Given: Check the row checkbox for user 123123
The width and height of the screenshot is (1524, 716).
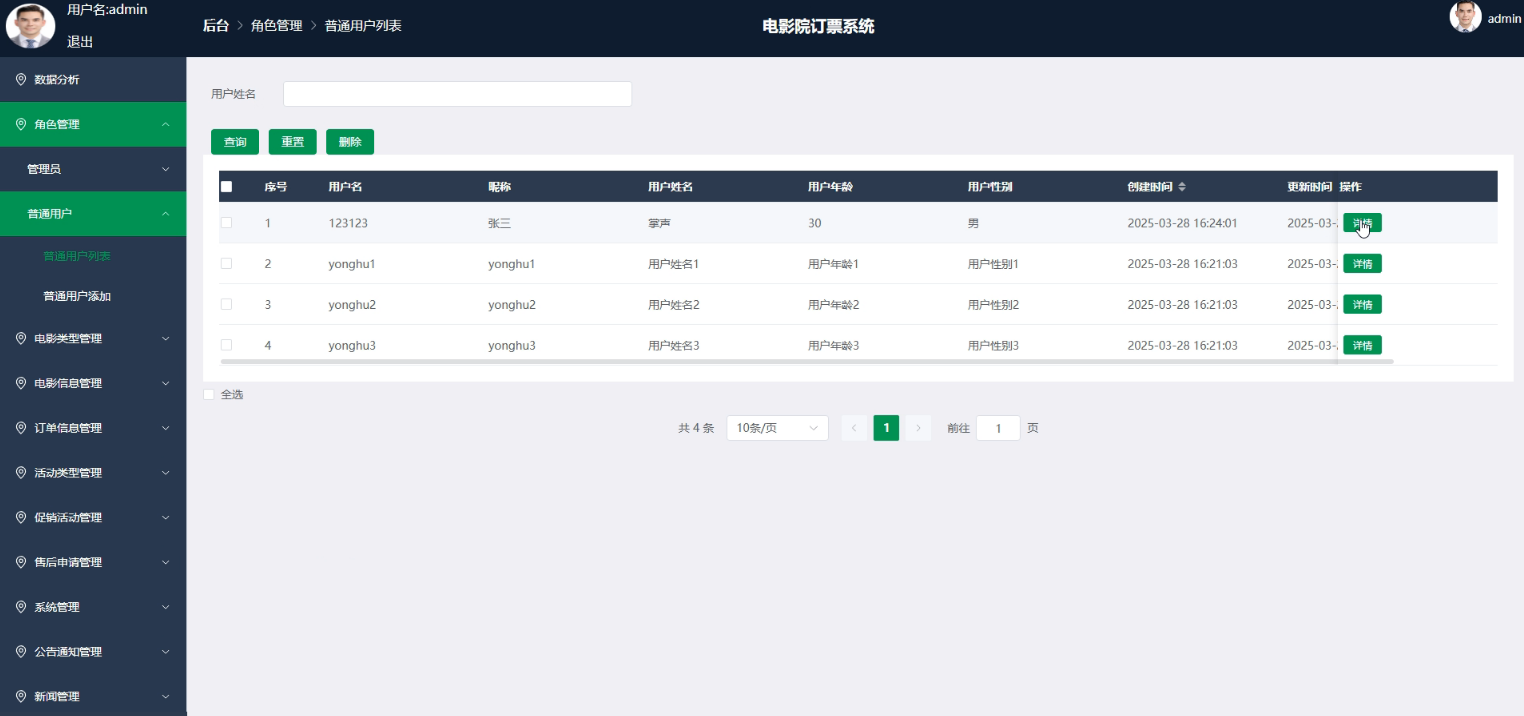Looking at the screenshot, I should 226,223.
